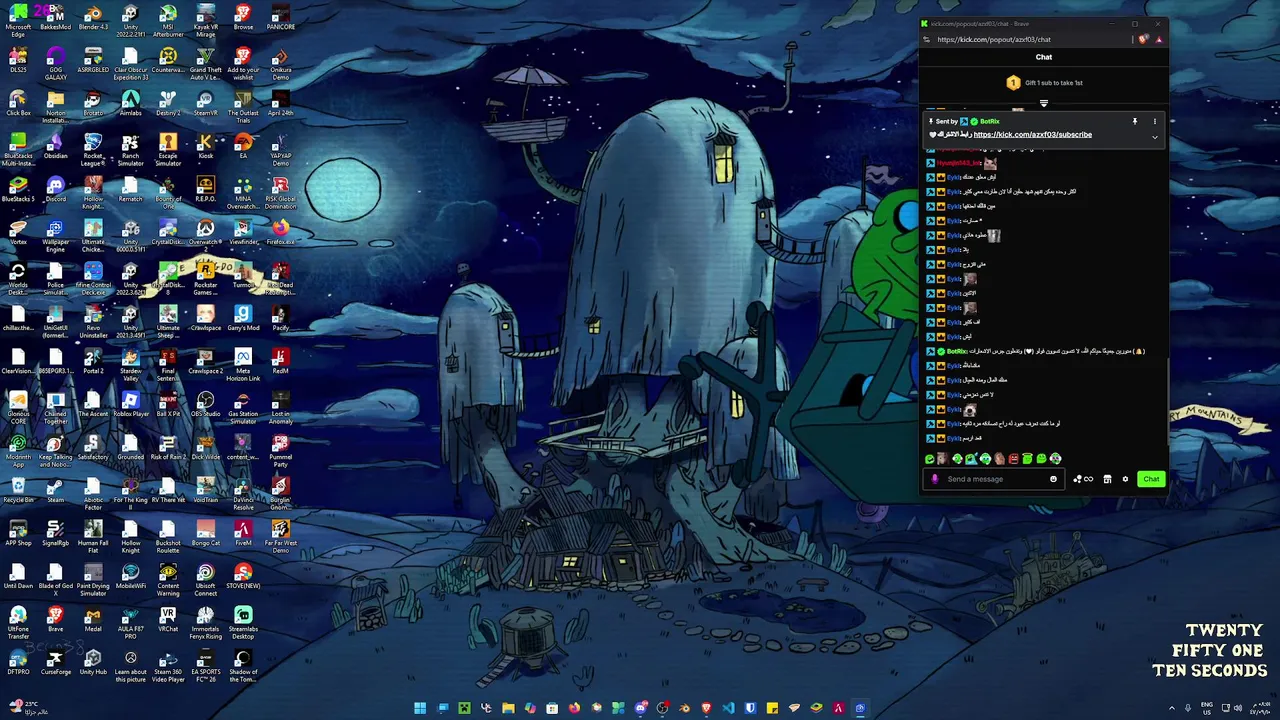Viewport: 1280px width, 720px height.
Task: Open Discord desktop icon
Action: tap(55, 190)
